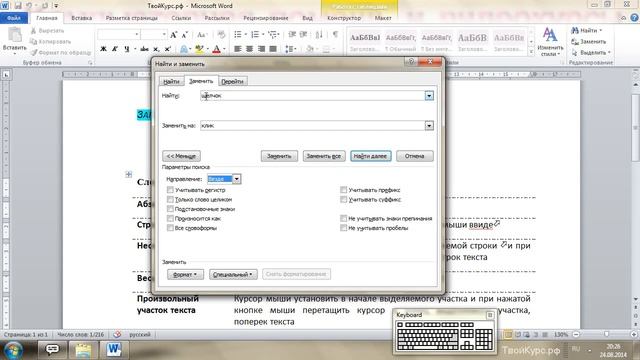Enable 'Учитывать регистр' checkbox

[x=170, y=190]
